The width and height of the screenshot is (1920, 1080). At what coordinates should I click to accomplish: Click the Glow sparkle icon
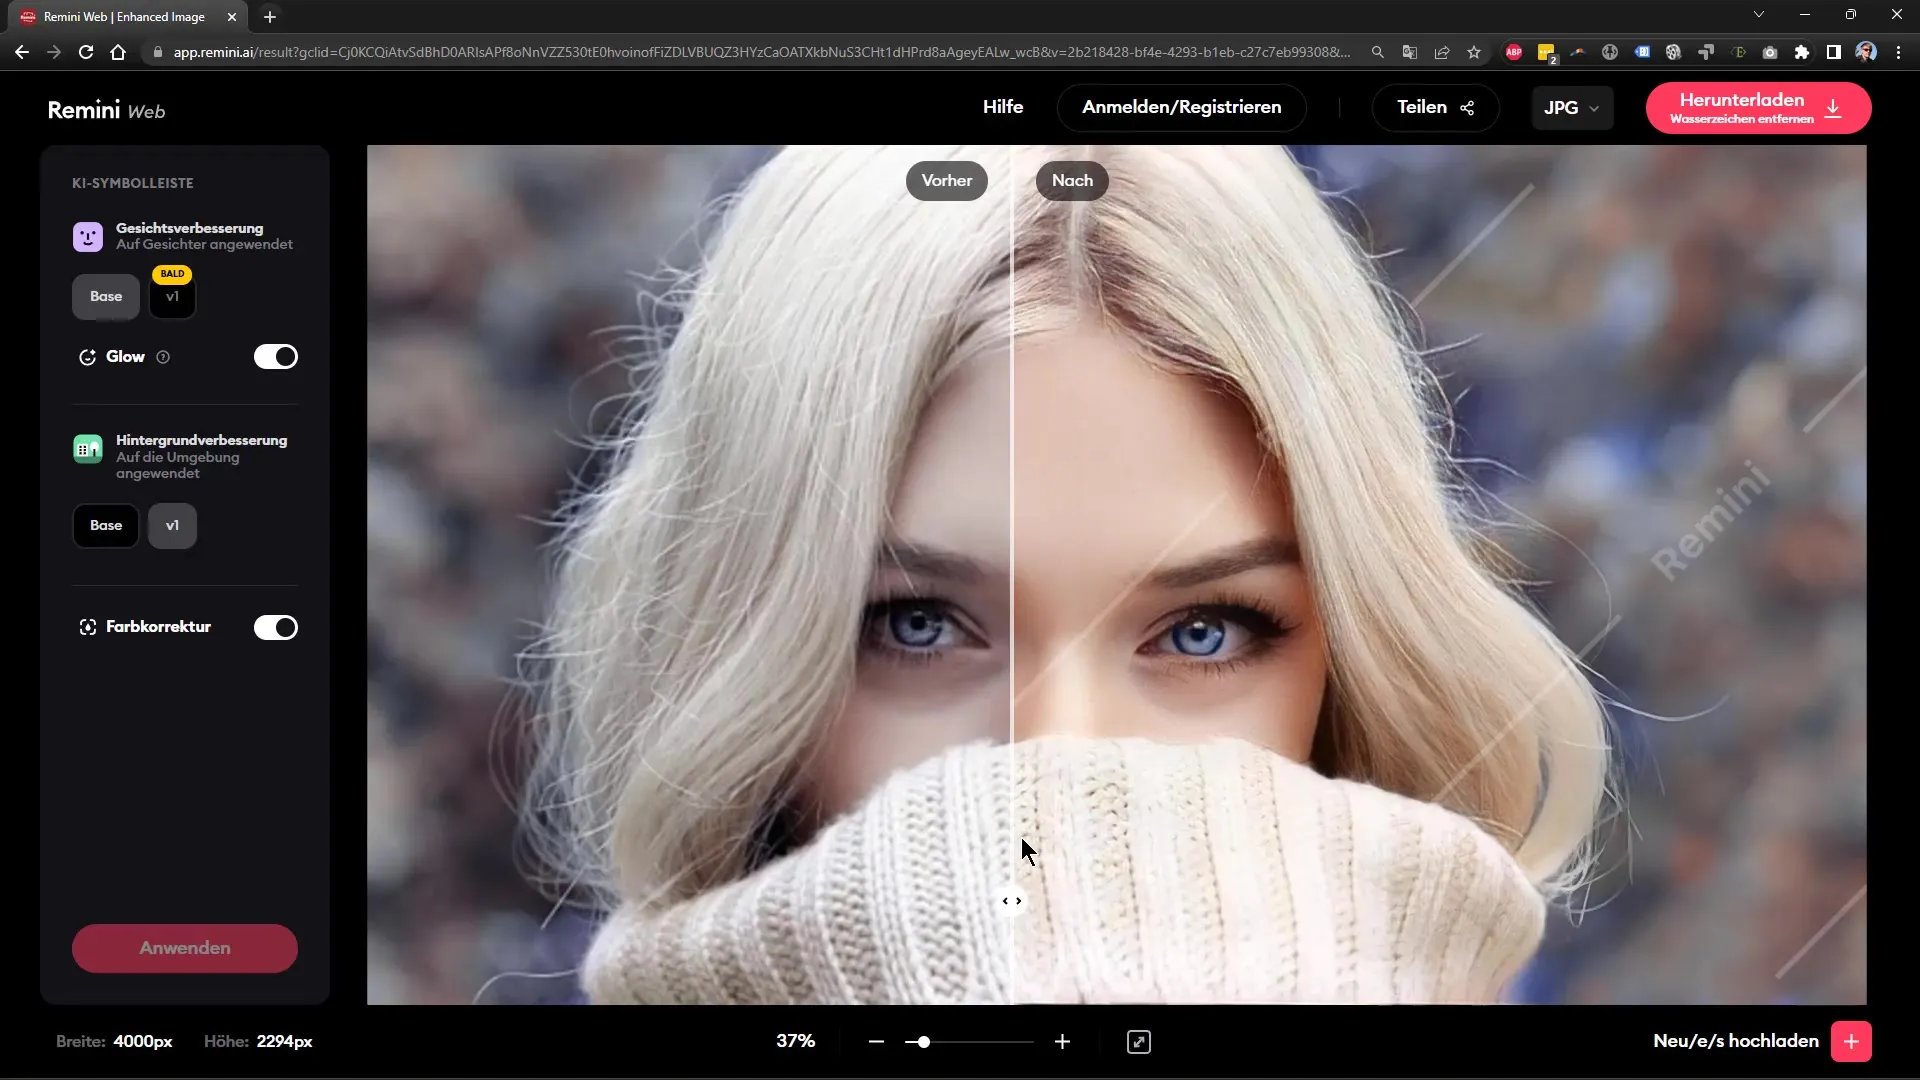tap(87, 357)
